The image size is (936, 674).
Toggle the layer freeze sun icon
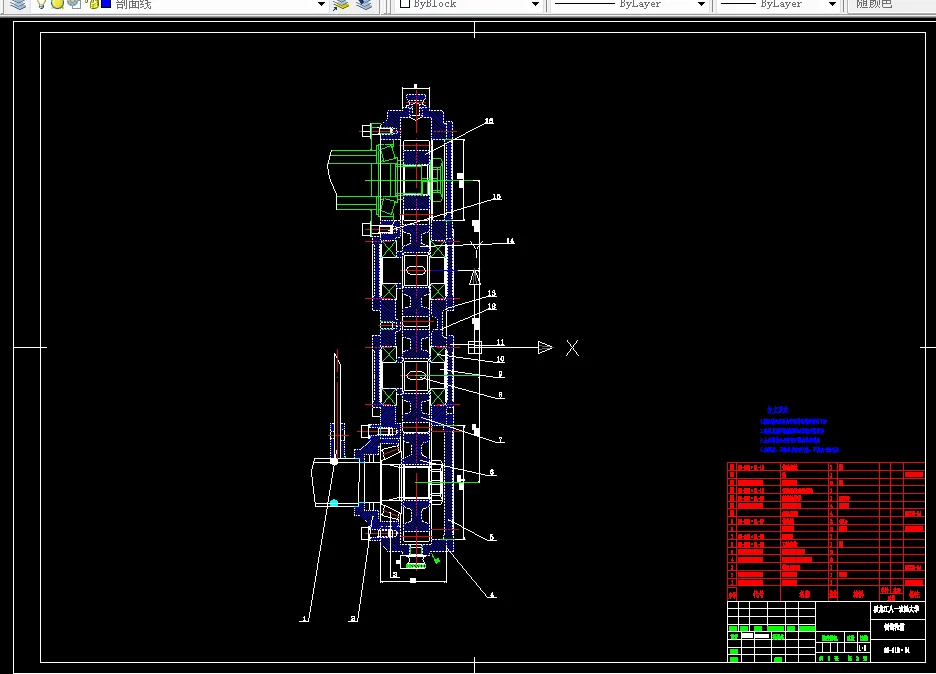(x=57, y=4)
